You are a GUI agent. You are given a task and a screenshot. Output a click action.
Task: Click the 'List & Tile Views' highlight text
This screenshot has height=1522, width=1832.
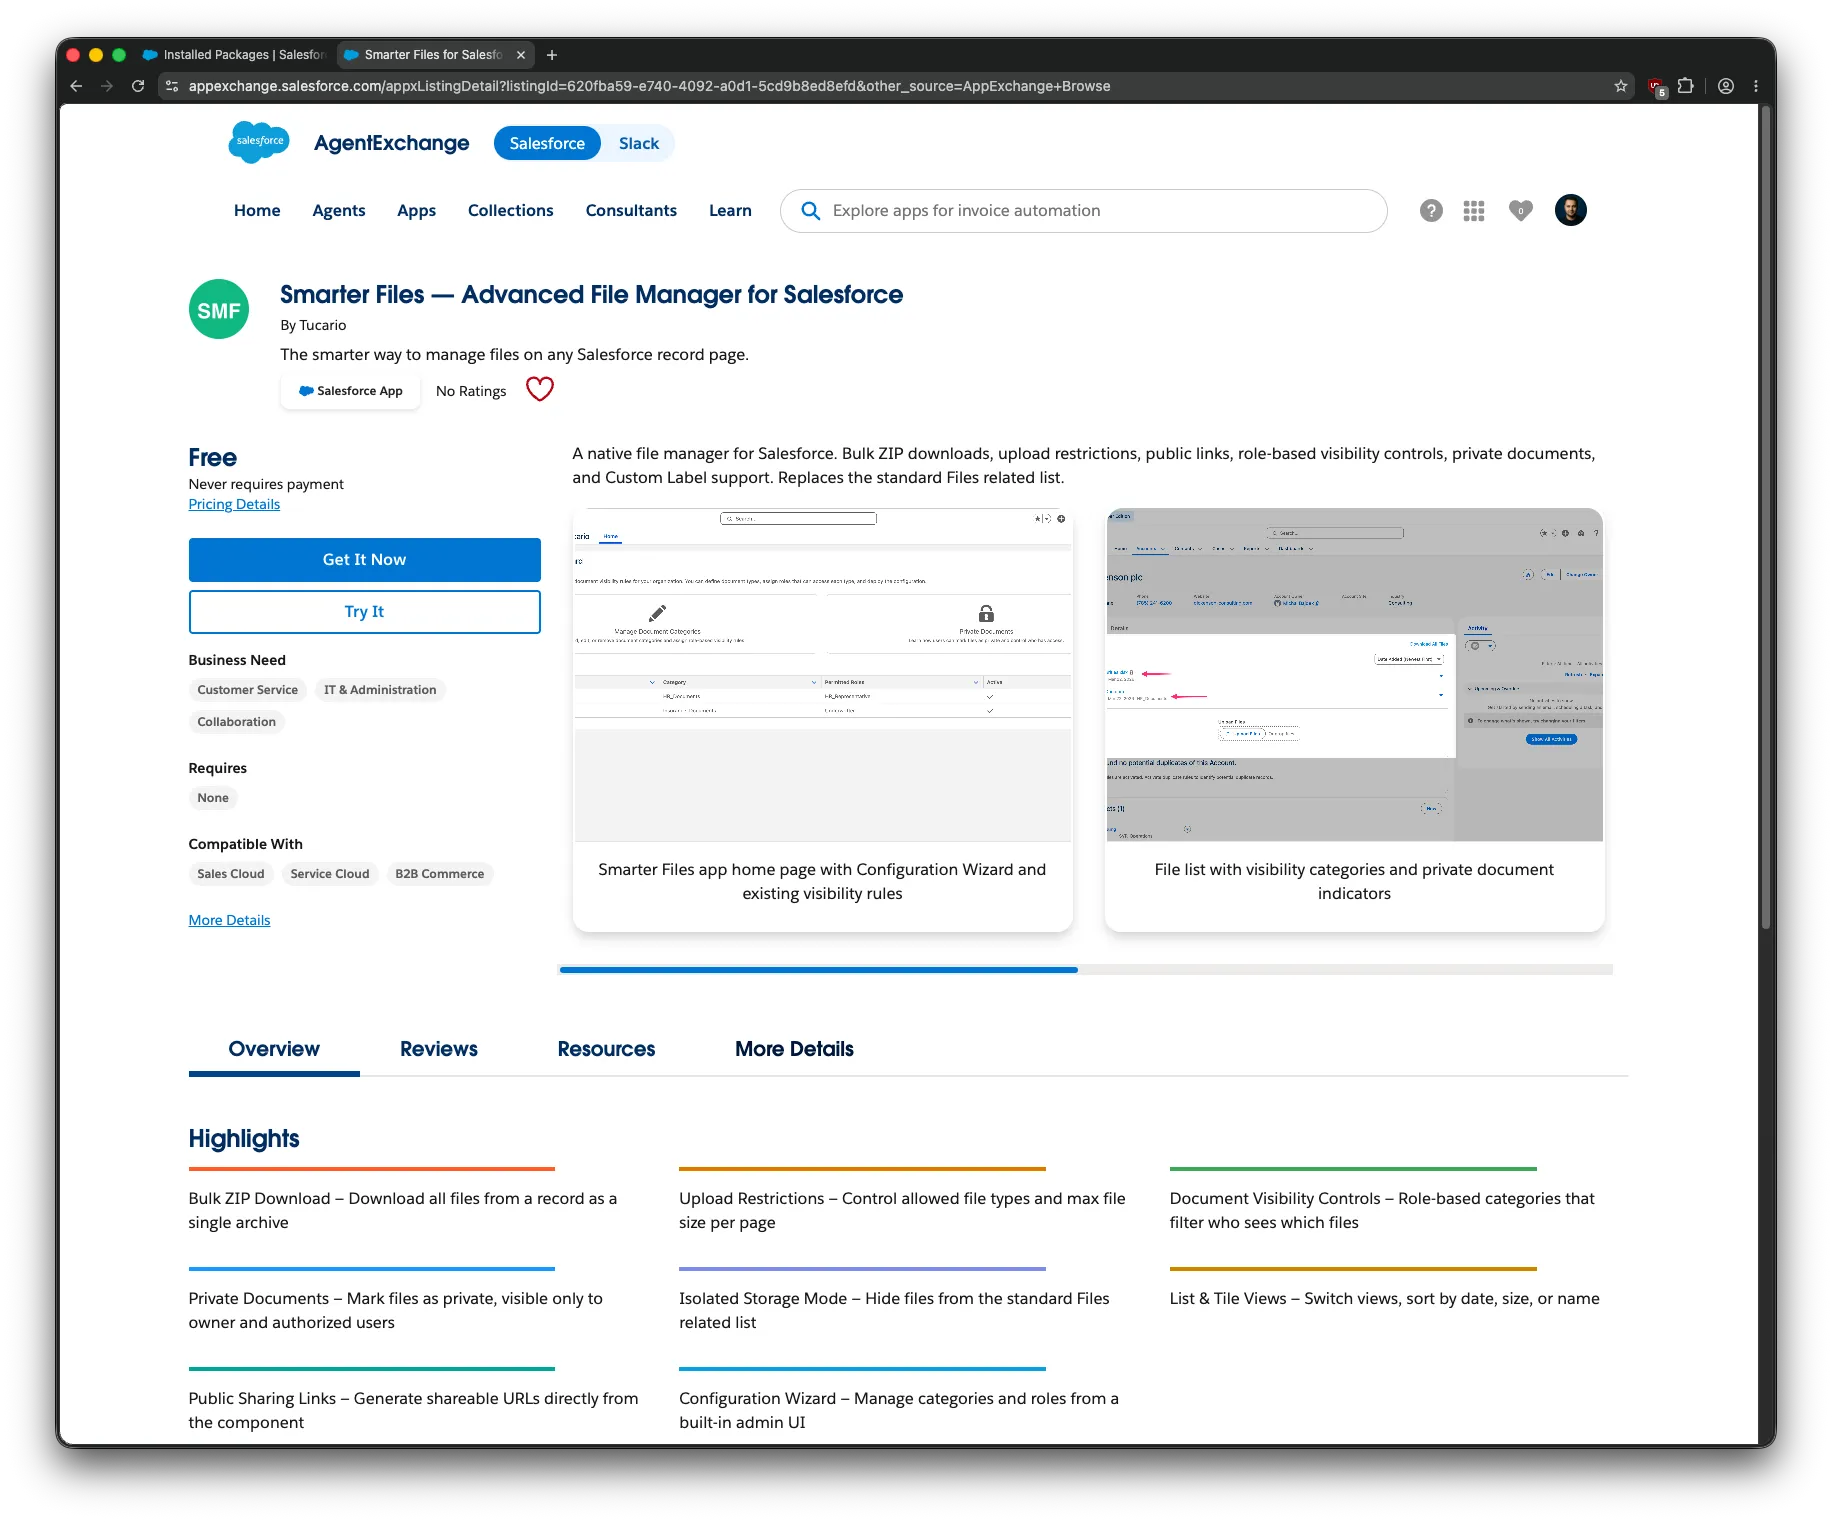(1385, 1299)
